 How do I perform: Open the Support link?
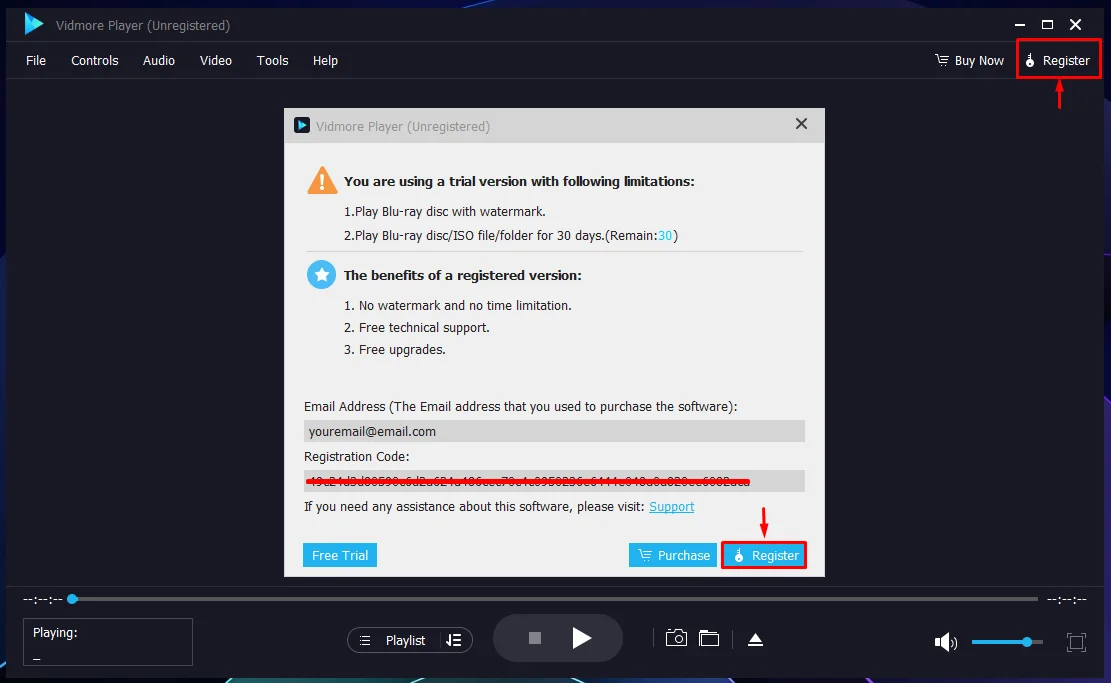[x=671, y=507]
